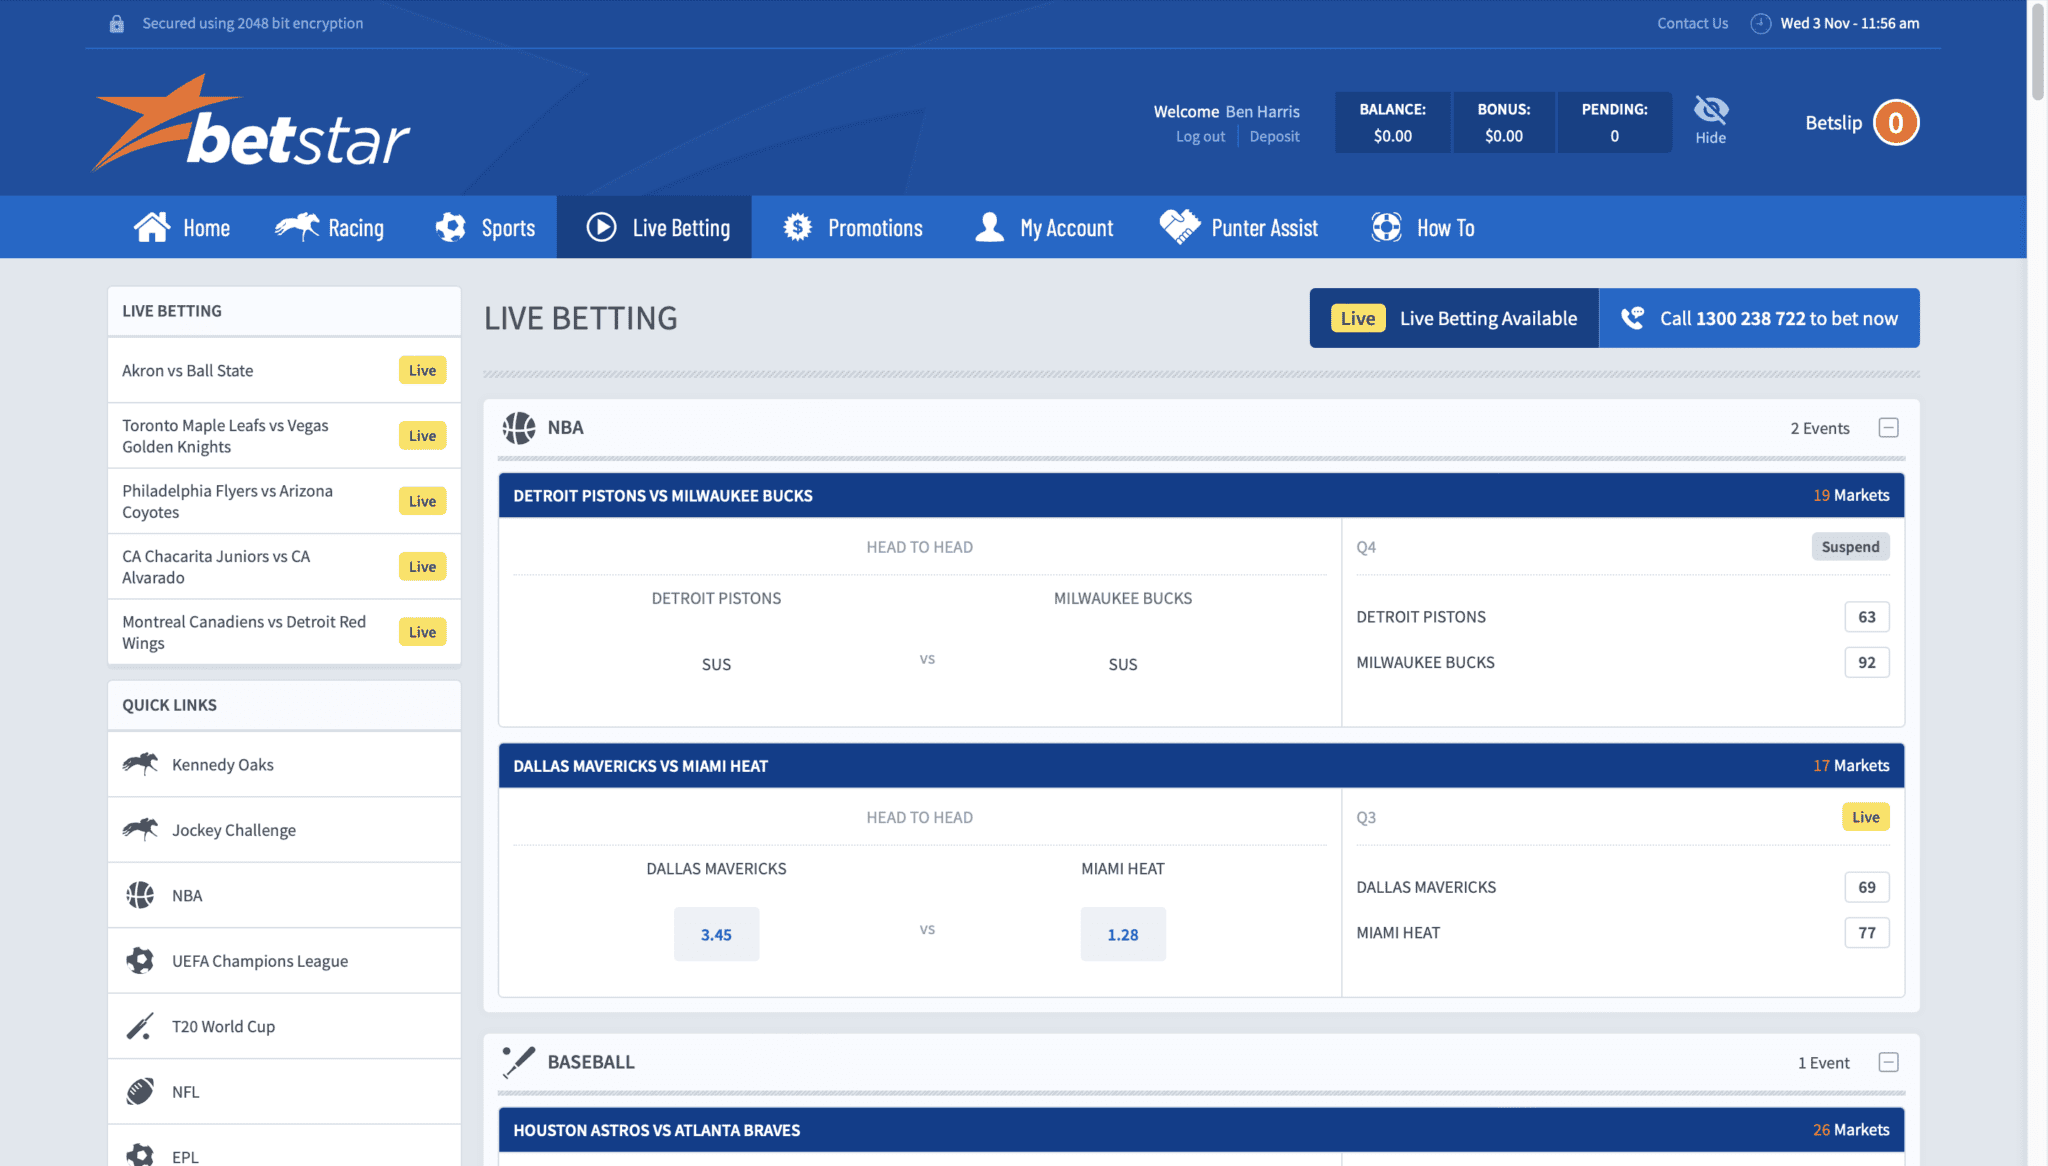
Task: Click the My Account person icon
Action: click(989, 227)
